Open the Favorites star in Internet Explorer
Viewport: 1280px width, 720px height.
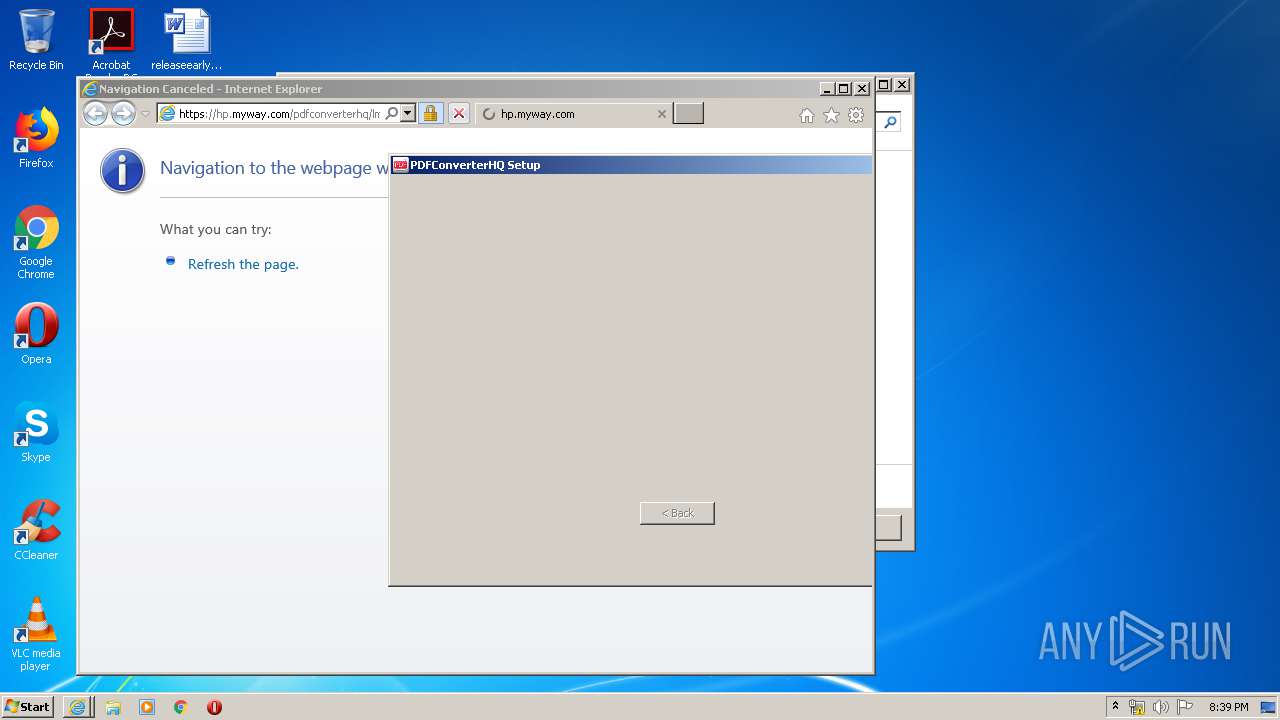click(x=831, y=115)
